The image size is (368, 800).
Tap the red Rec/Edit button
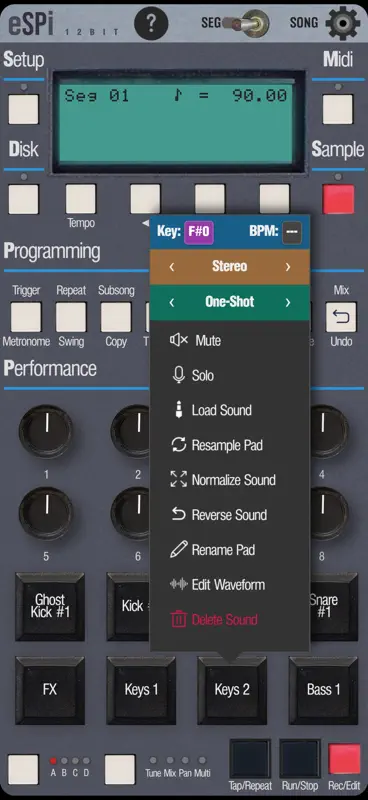[x=344, y=759]
